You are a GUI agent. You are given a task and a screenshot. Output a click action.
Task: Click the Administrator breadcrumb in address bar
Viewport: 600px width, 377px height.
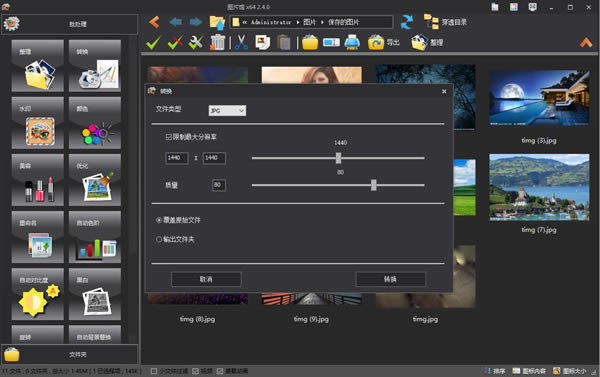271,22
